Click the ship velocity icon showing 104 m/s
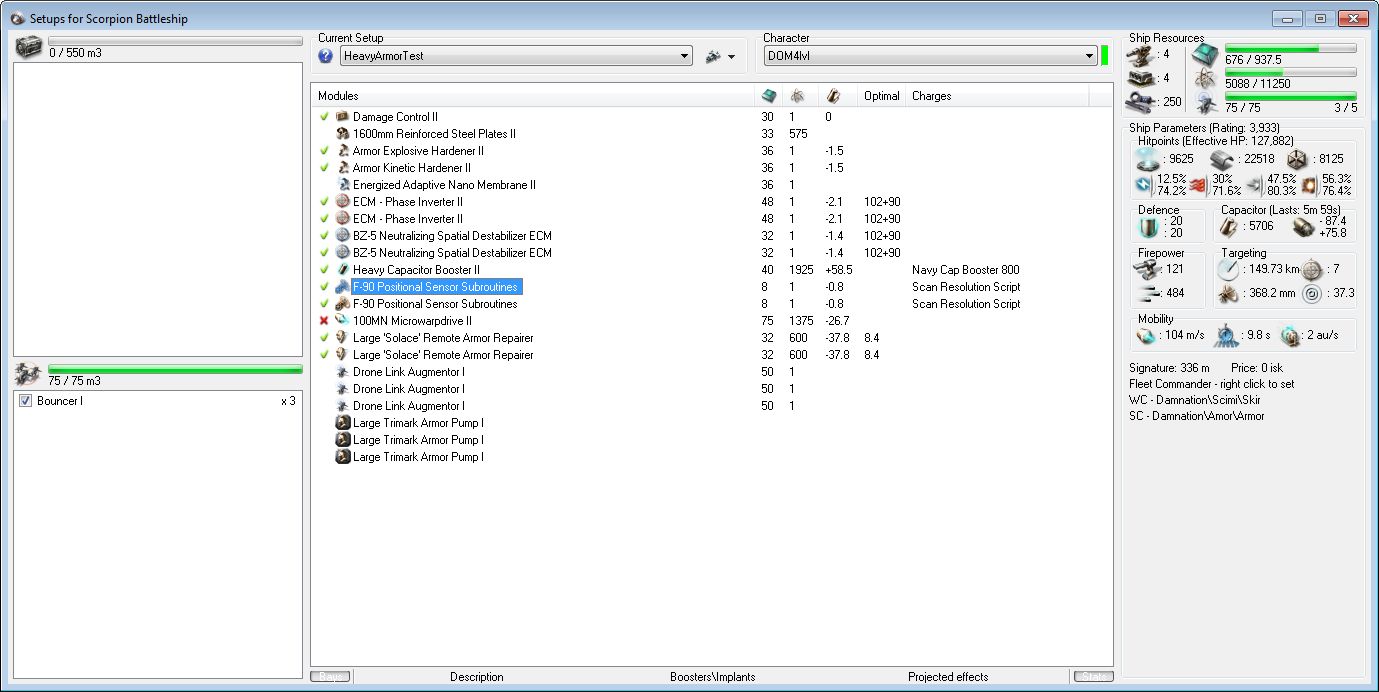 coord(1148,335)
